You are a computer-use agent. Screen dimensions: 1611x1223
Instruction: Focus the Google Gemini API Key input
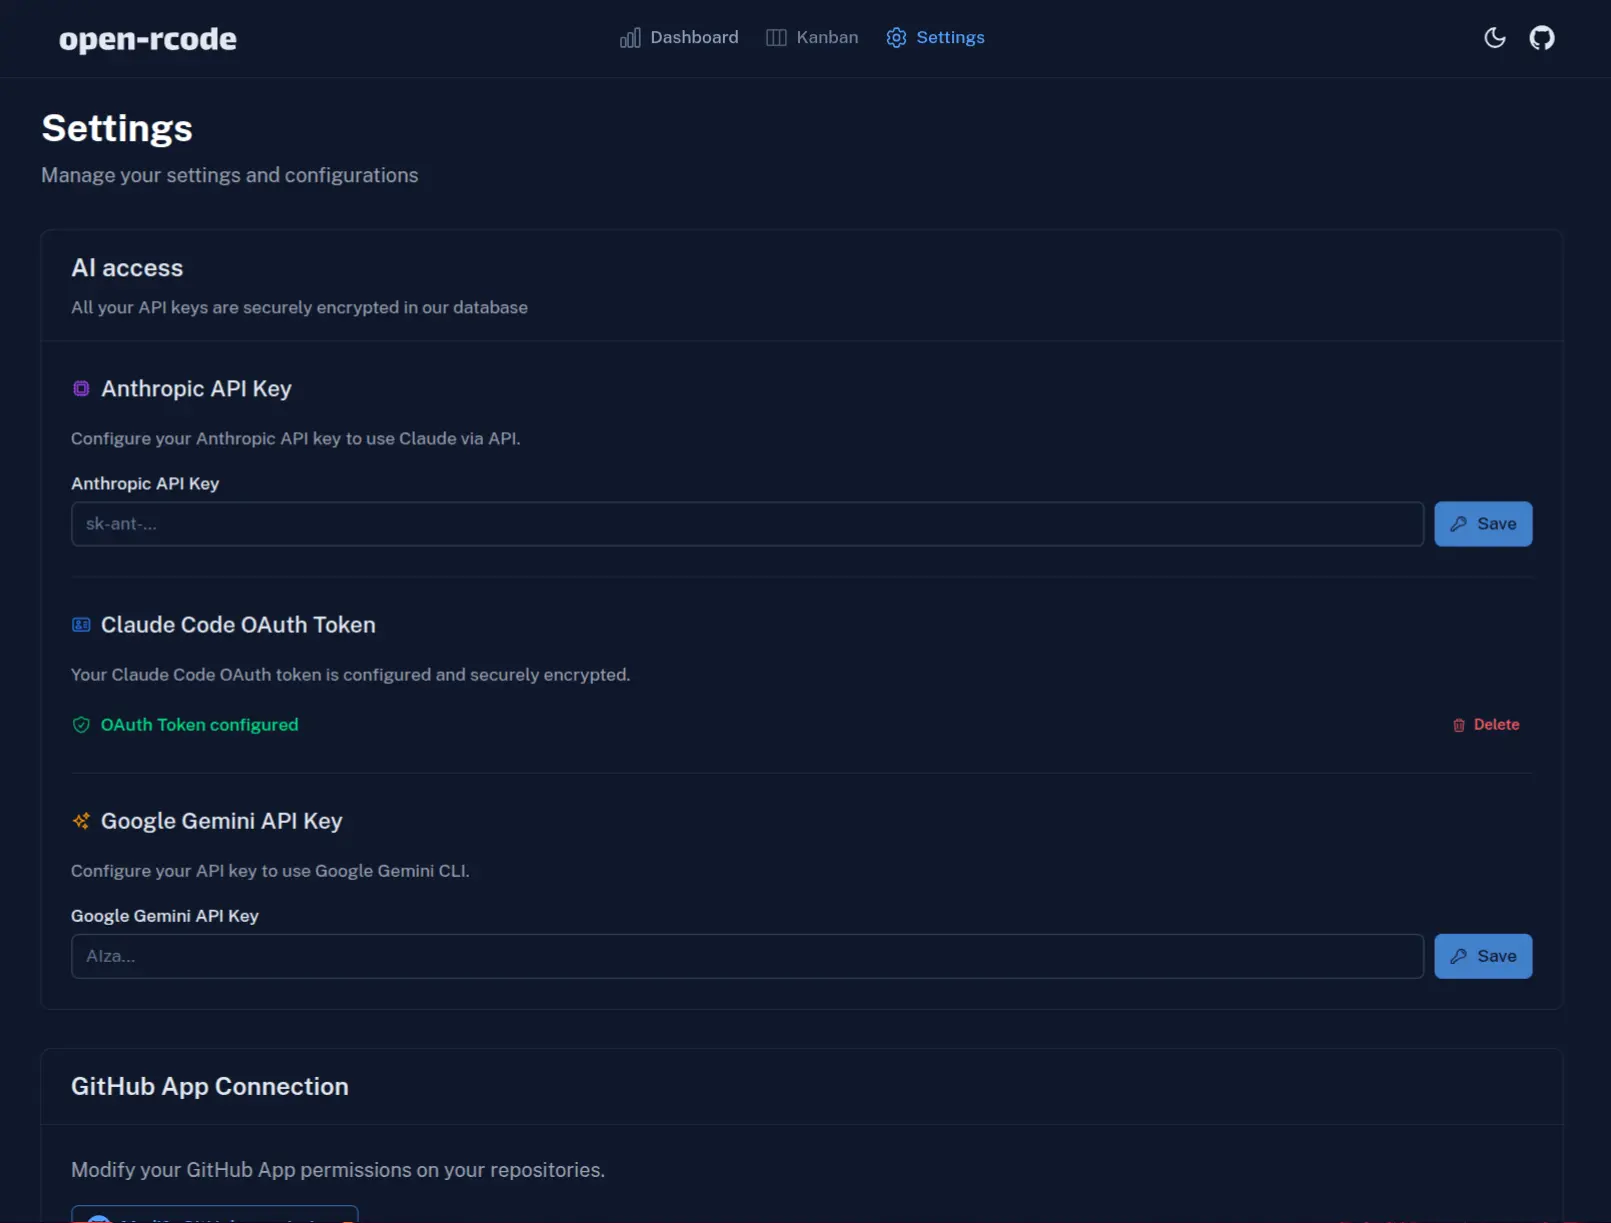pyautogui.click(x=747, y=956)
